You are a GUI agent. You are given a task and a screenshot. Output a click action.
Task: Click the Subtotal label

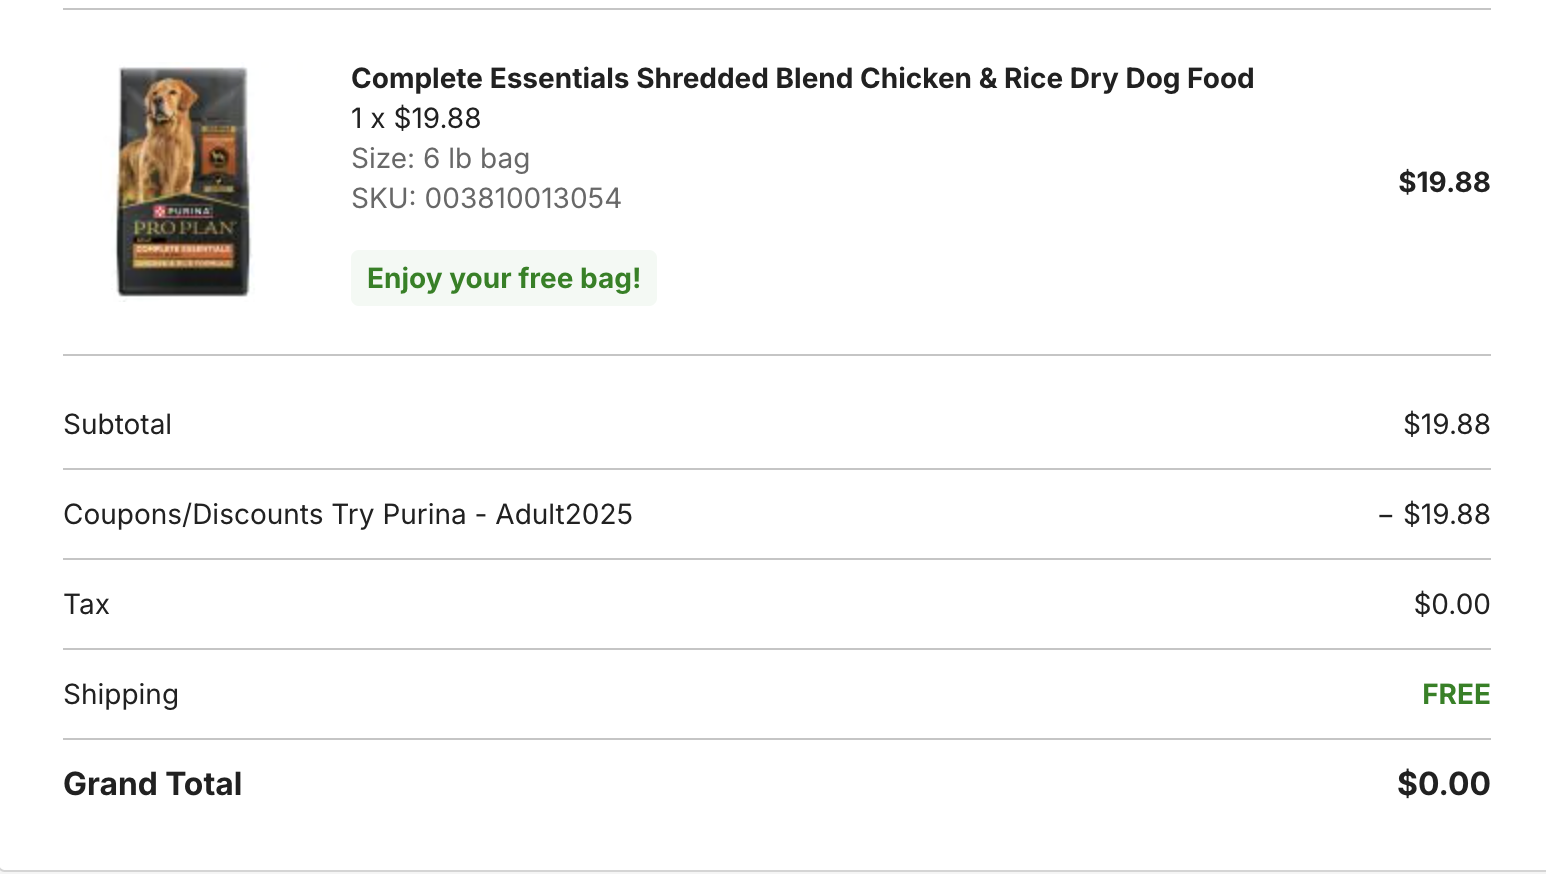coord(118,424)
